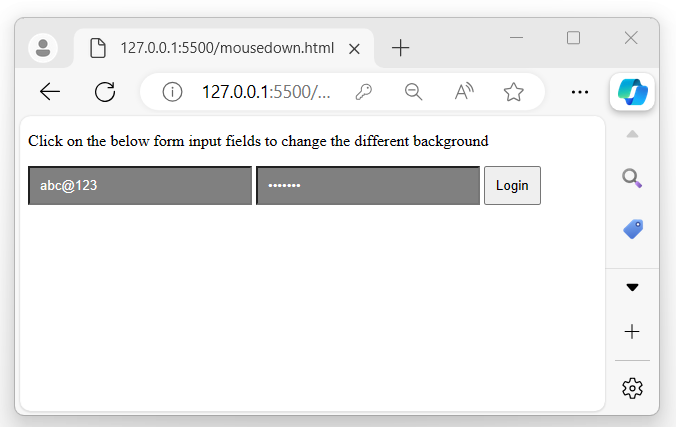Screen dimensions: 676x427
Task: Open sidebar search tool
Action: pos(632,178)
